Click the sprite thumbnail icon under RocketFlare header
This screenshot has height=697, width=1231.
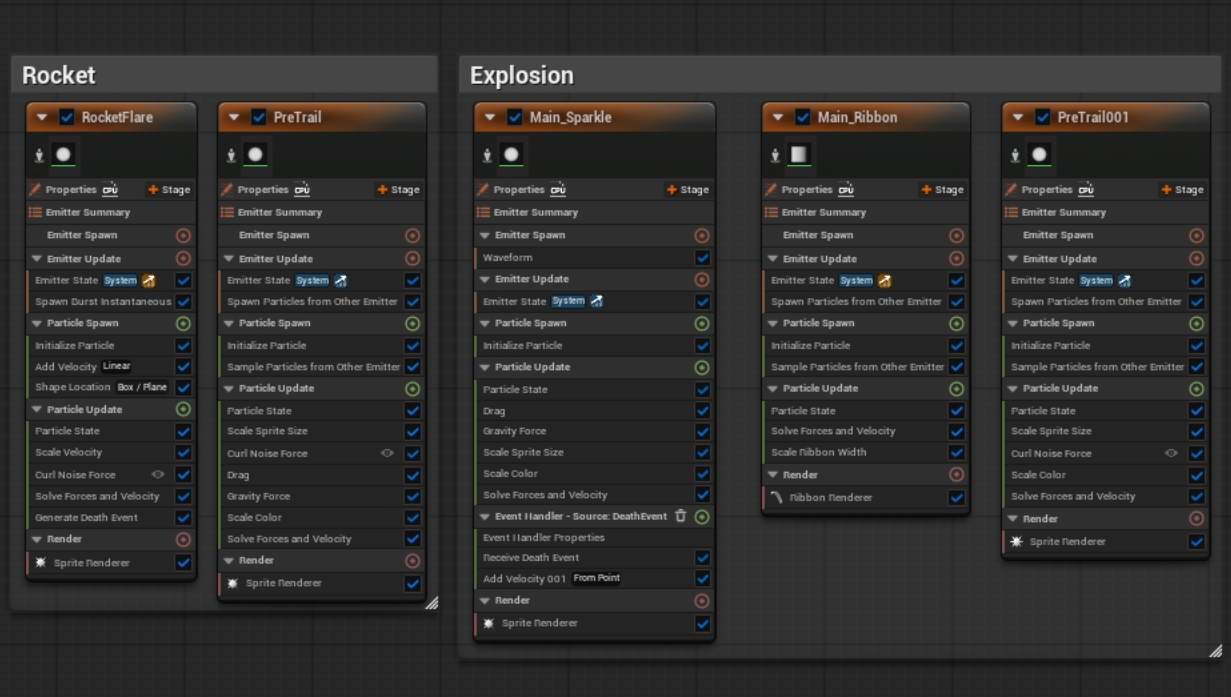click(x=65, y=155)
